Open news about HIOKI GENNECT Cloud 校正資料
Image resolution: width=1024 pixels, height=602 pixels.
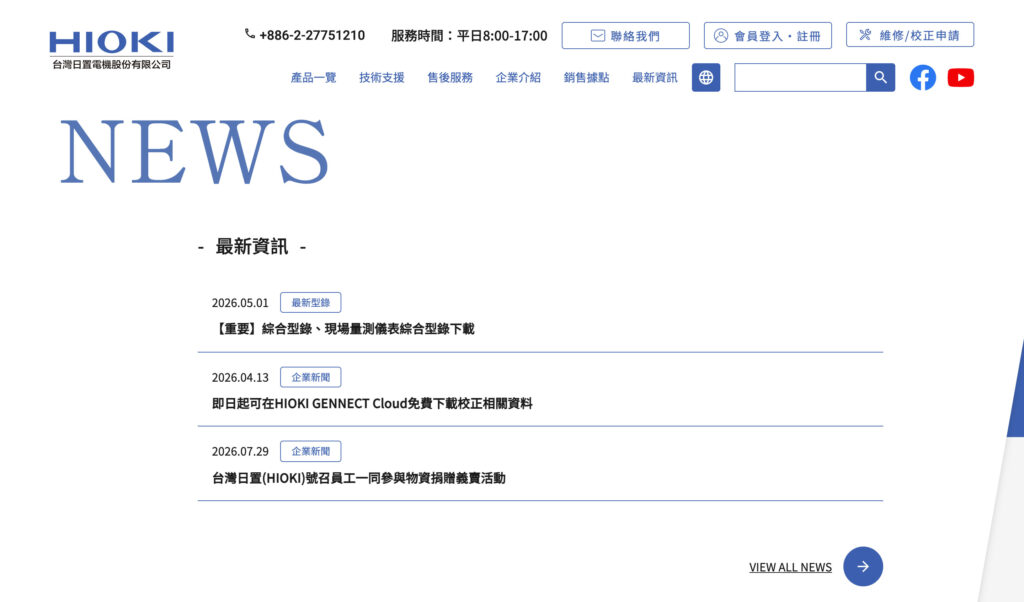tap(372, 404)
